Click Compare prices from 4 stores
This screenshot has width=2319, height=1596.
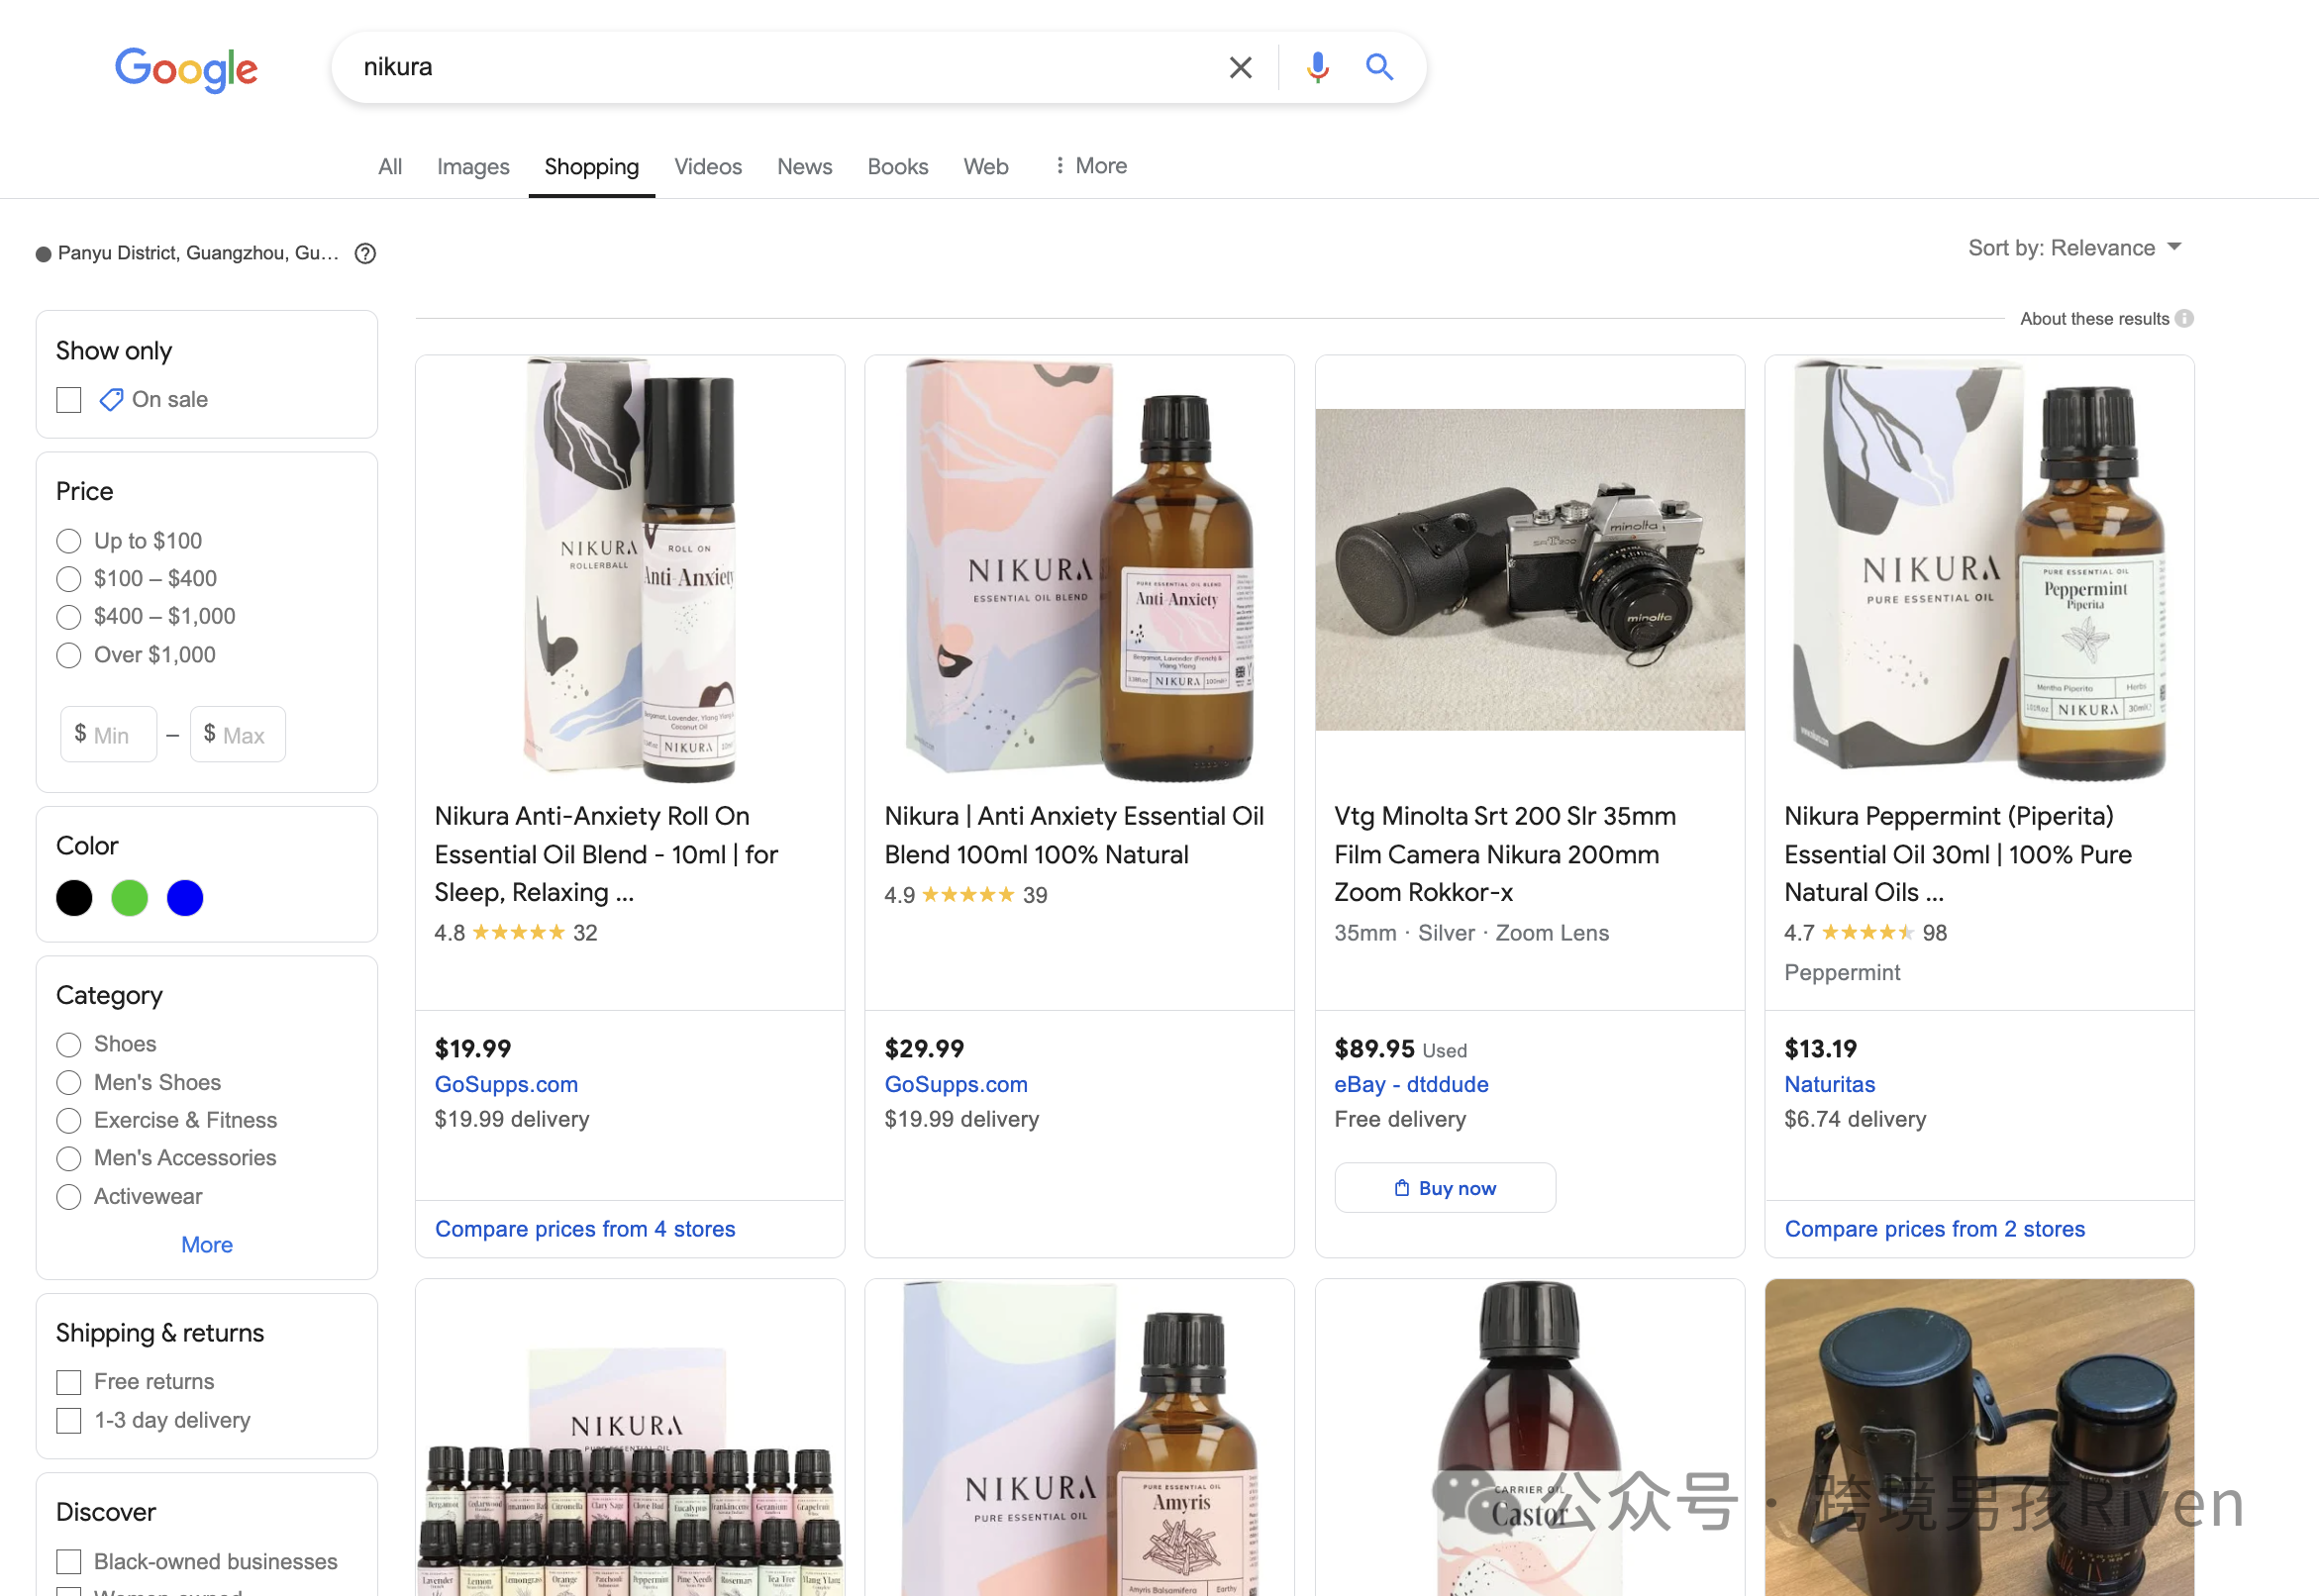point(585,1228)
